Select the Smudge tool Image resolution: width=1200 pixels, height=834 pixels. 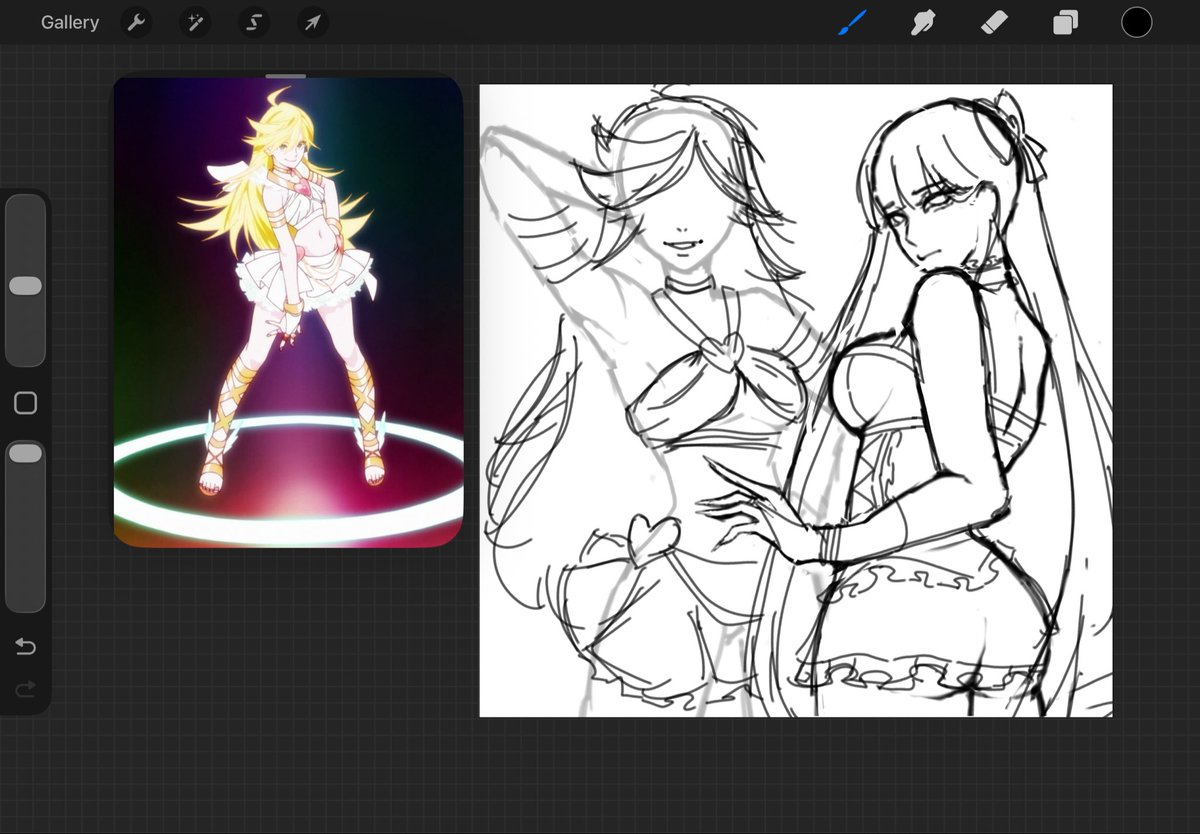pos(922,22)
